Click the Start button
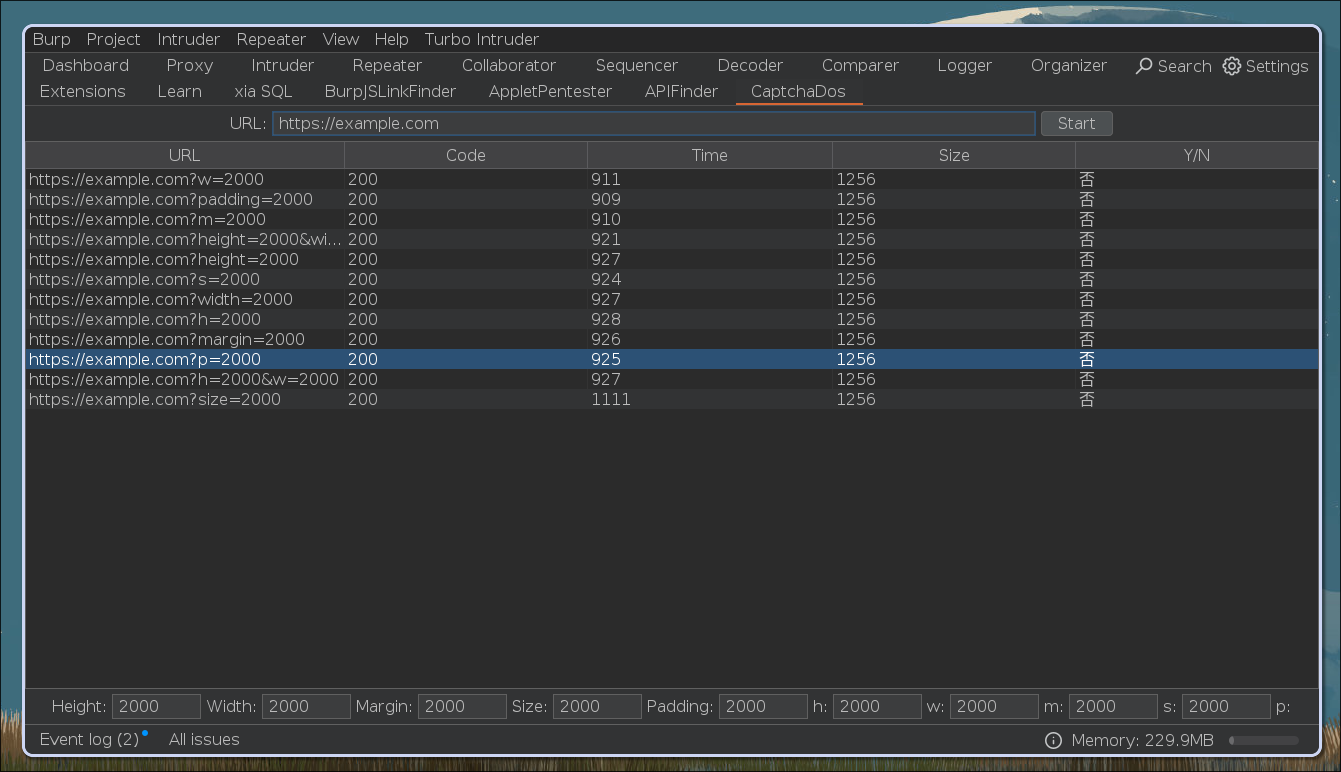The image size is (1341, 772). [x=1077, y=123]
